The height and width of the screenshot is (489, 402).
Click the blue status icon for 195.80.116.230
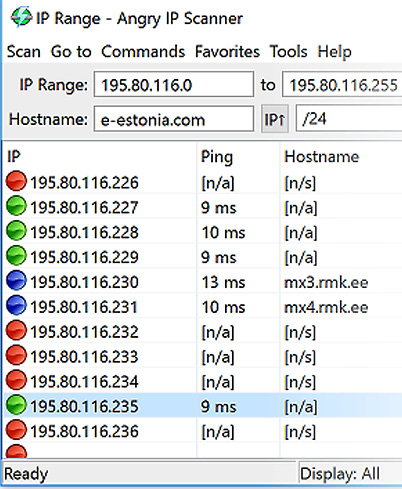click(16, 280)
